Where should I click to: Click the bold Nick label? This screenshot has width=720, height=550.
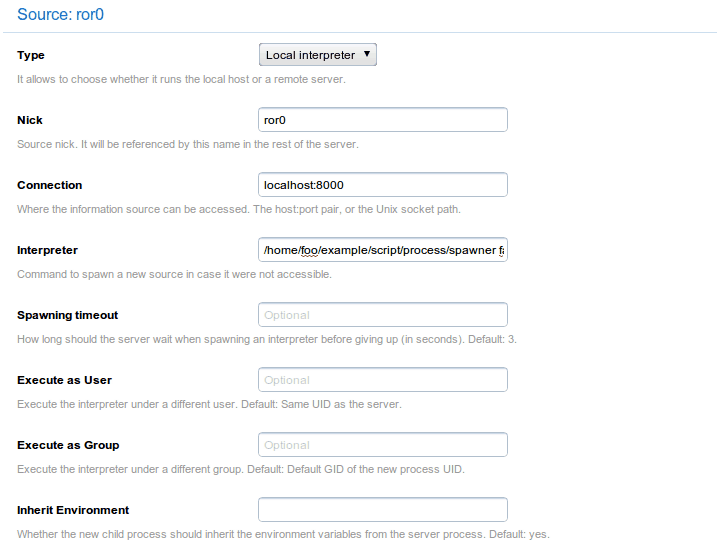tap(30, 120)
